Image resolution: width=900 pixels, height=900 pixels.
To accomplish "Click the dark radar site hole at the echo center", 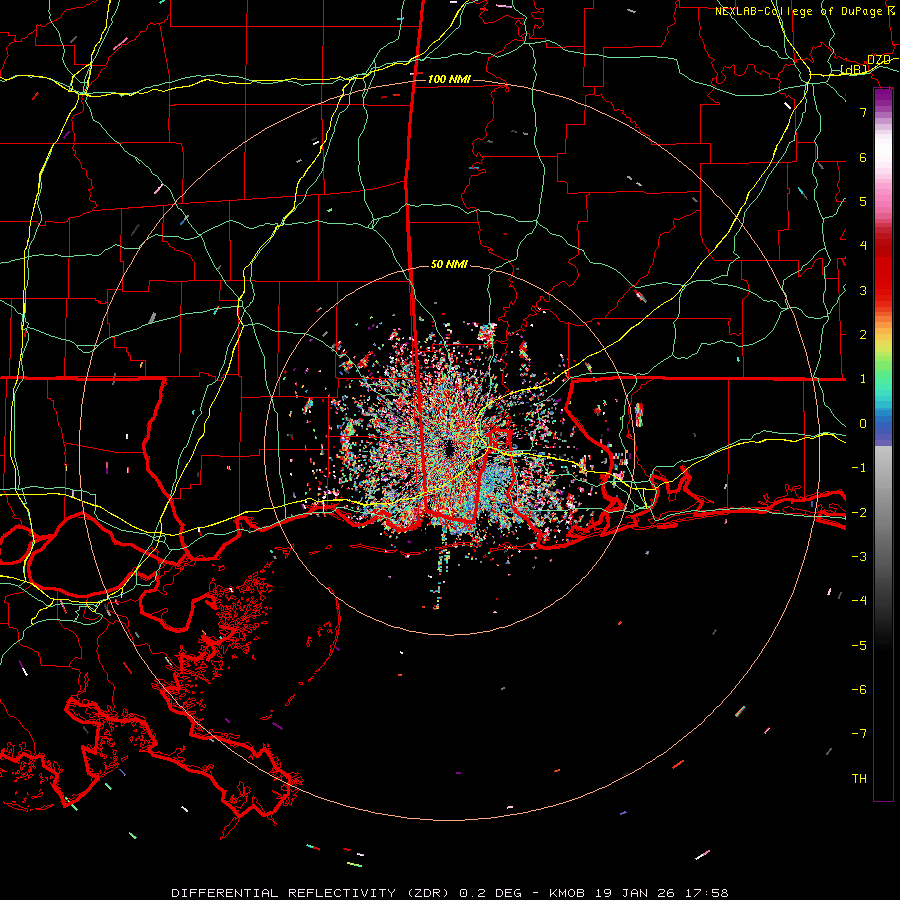I will coord(448,448).
